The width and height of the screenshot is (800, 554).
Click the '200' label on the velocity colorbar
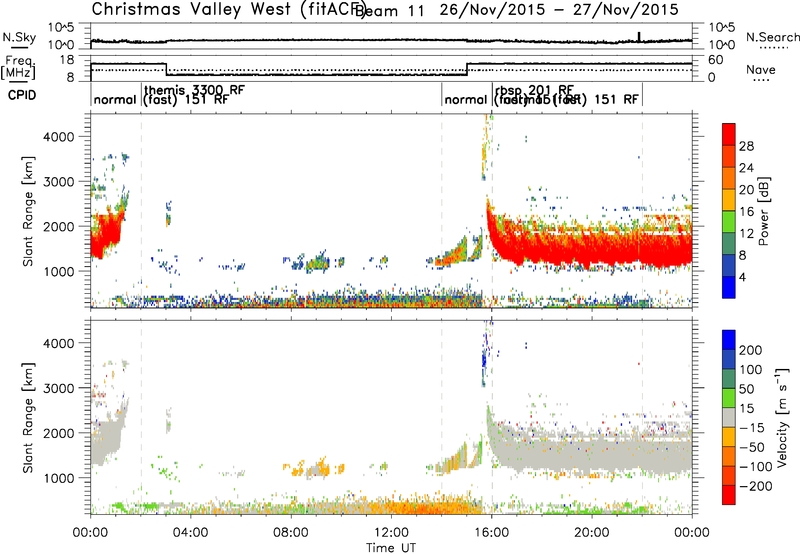[x=751, y=350]
